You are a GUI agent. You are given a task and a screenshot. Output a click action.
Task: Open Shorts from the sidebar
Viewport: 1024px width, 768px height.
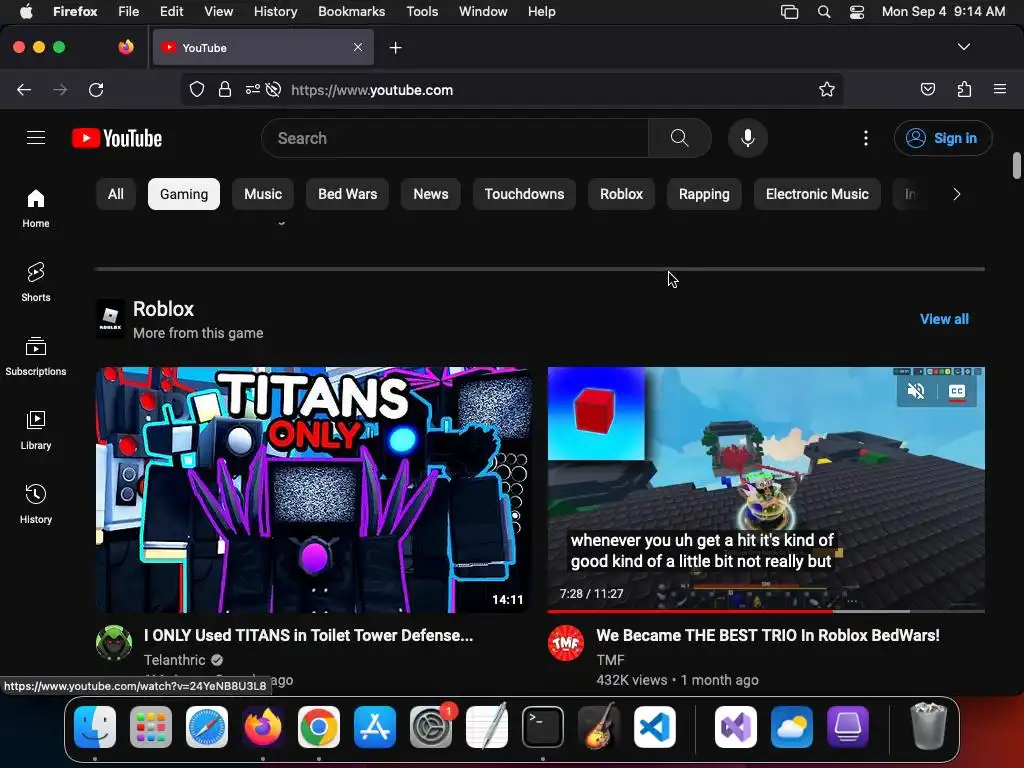click(36, 282)
